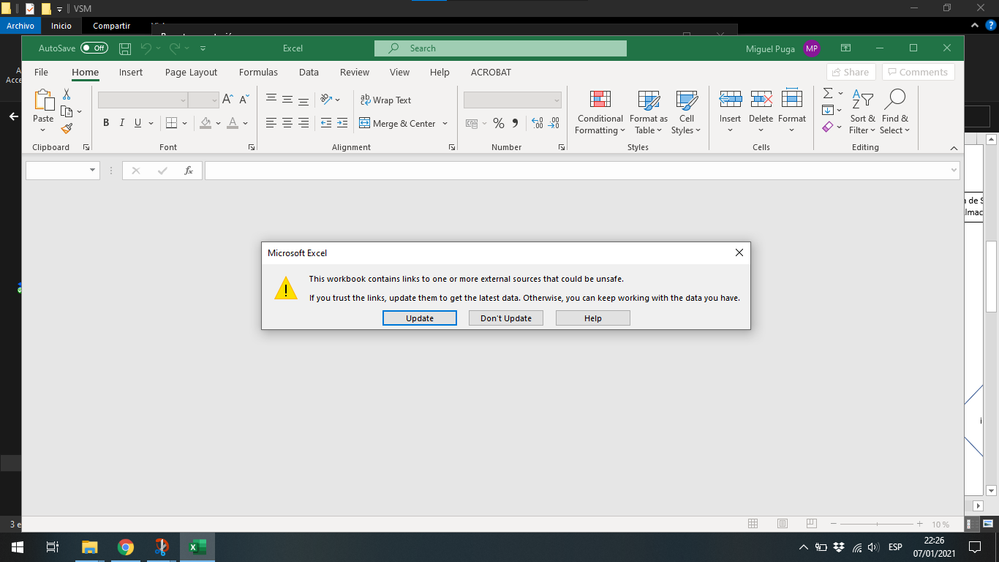Click the Delete cells icon
Viewport: 999px width, 562px height.
pyautogui.click(x=761, y=99)
